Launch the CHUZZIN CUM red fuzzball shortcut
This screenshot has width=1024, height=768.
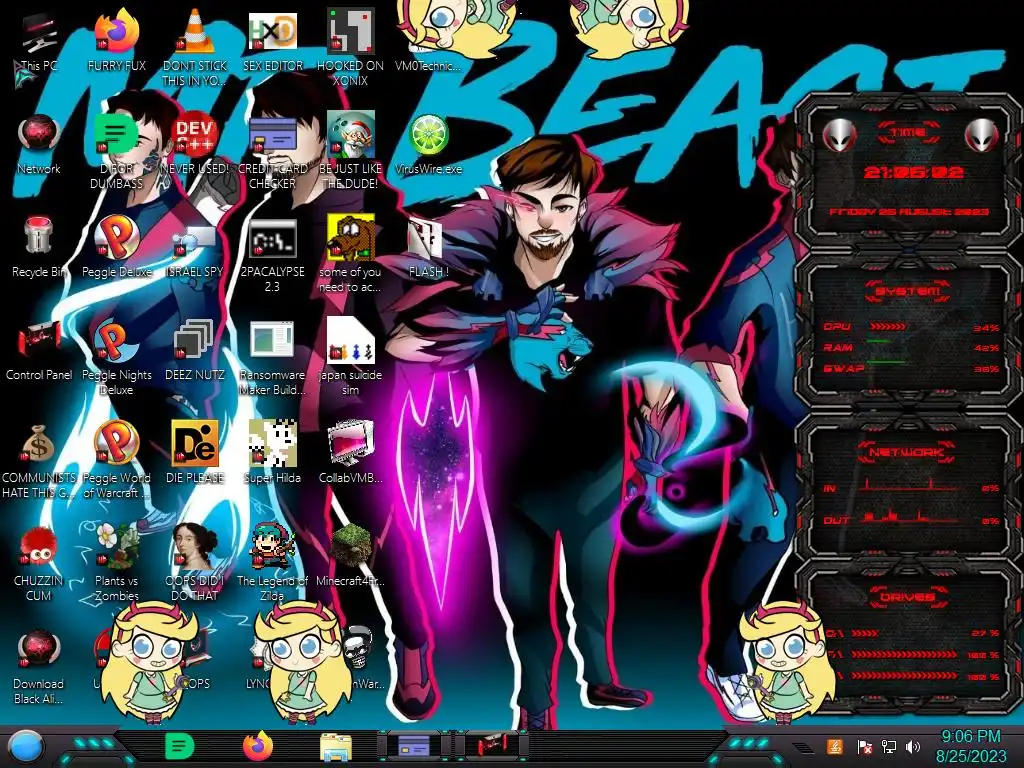pos(39,563)
